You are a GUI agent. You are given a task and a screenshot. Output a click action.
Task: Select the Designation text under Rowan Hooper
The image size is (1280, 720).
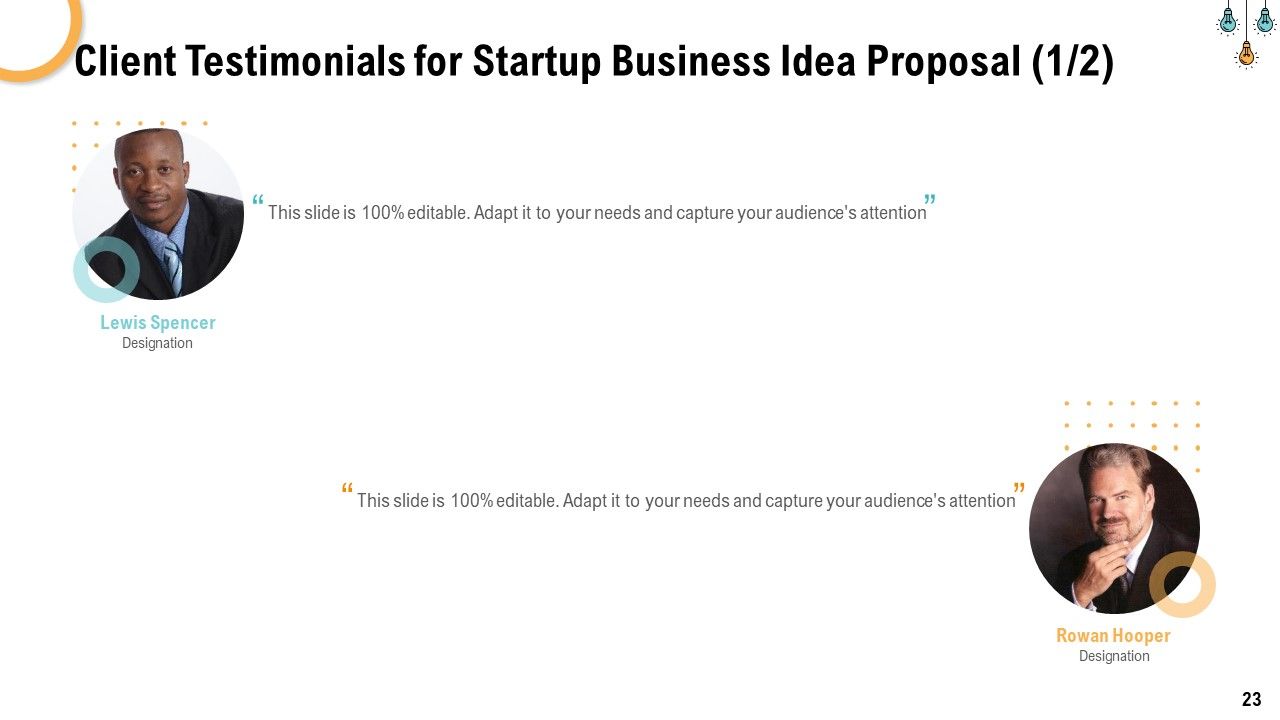(x=1114, y=656)
